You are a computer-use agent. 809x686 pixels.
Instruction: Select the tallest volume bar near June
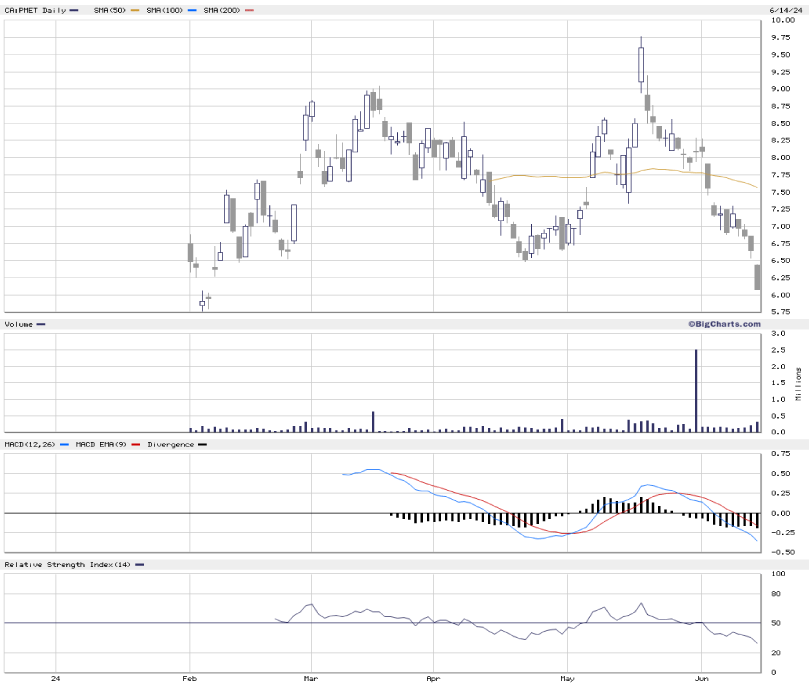[x=696, y=390]
